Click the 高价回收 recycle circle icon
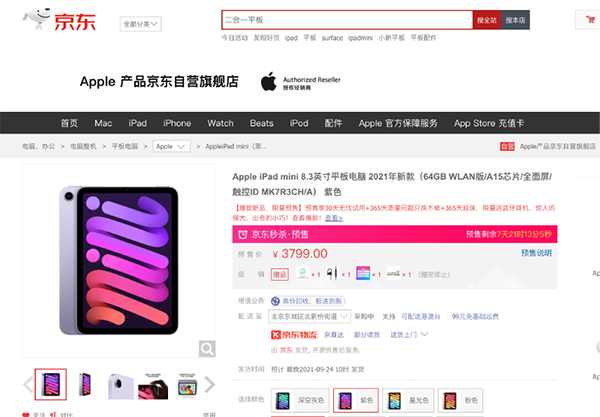Image resolution: width=600 pixels, height=417 pixels. [275, 301]
